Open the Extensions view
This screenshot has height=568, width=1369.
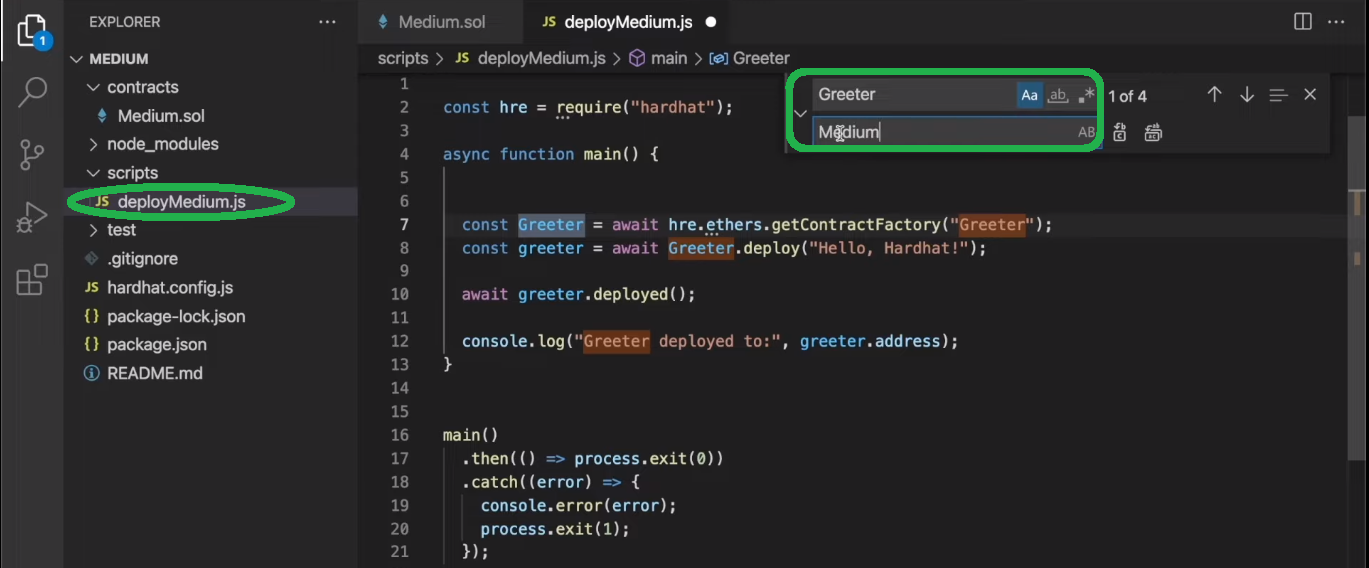32,280
